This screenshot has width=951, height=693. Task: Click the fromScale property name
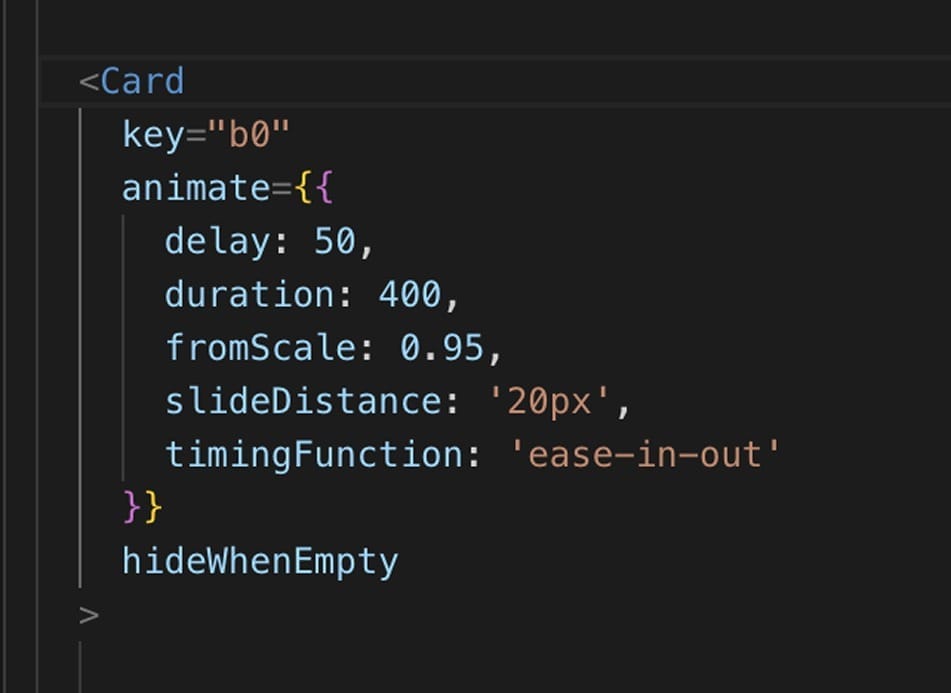point(260,348)
